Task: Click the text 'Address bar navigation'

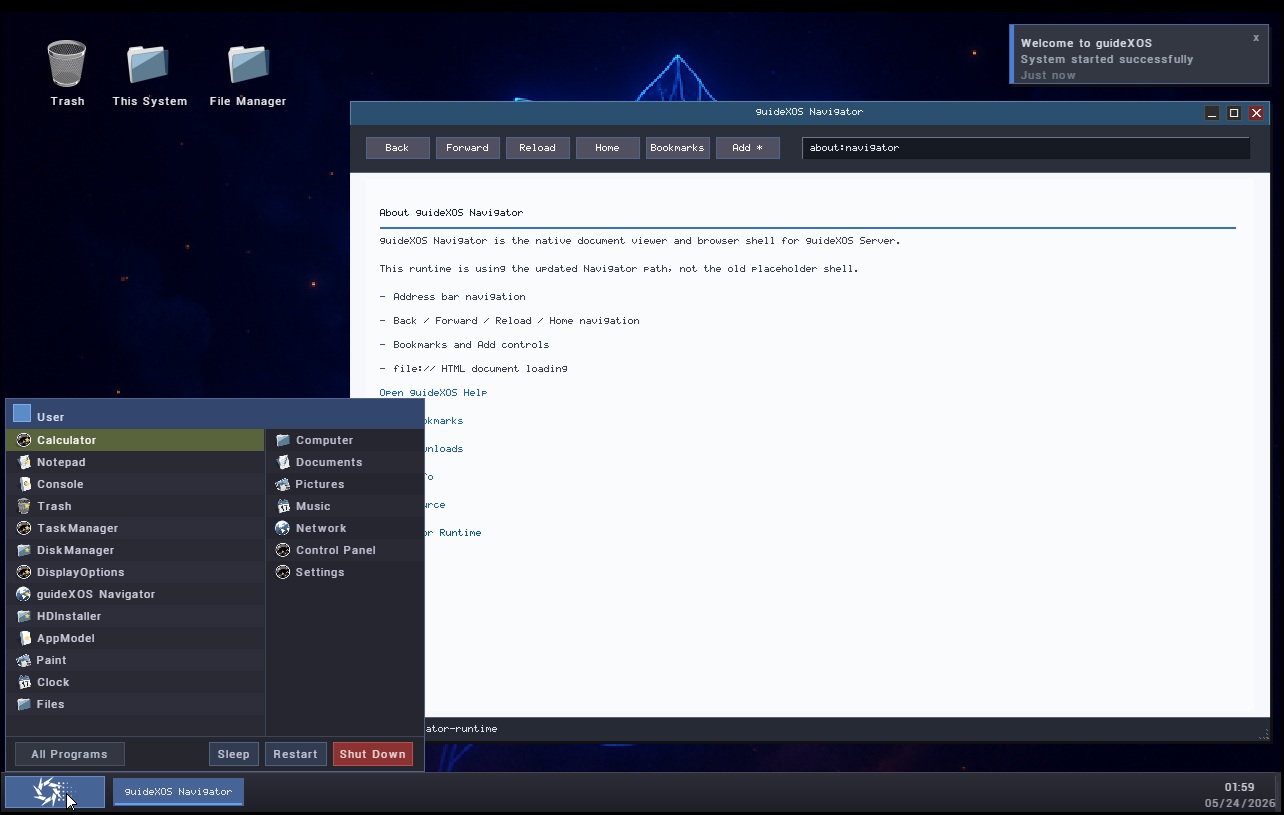Action: coord(459,297)
